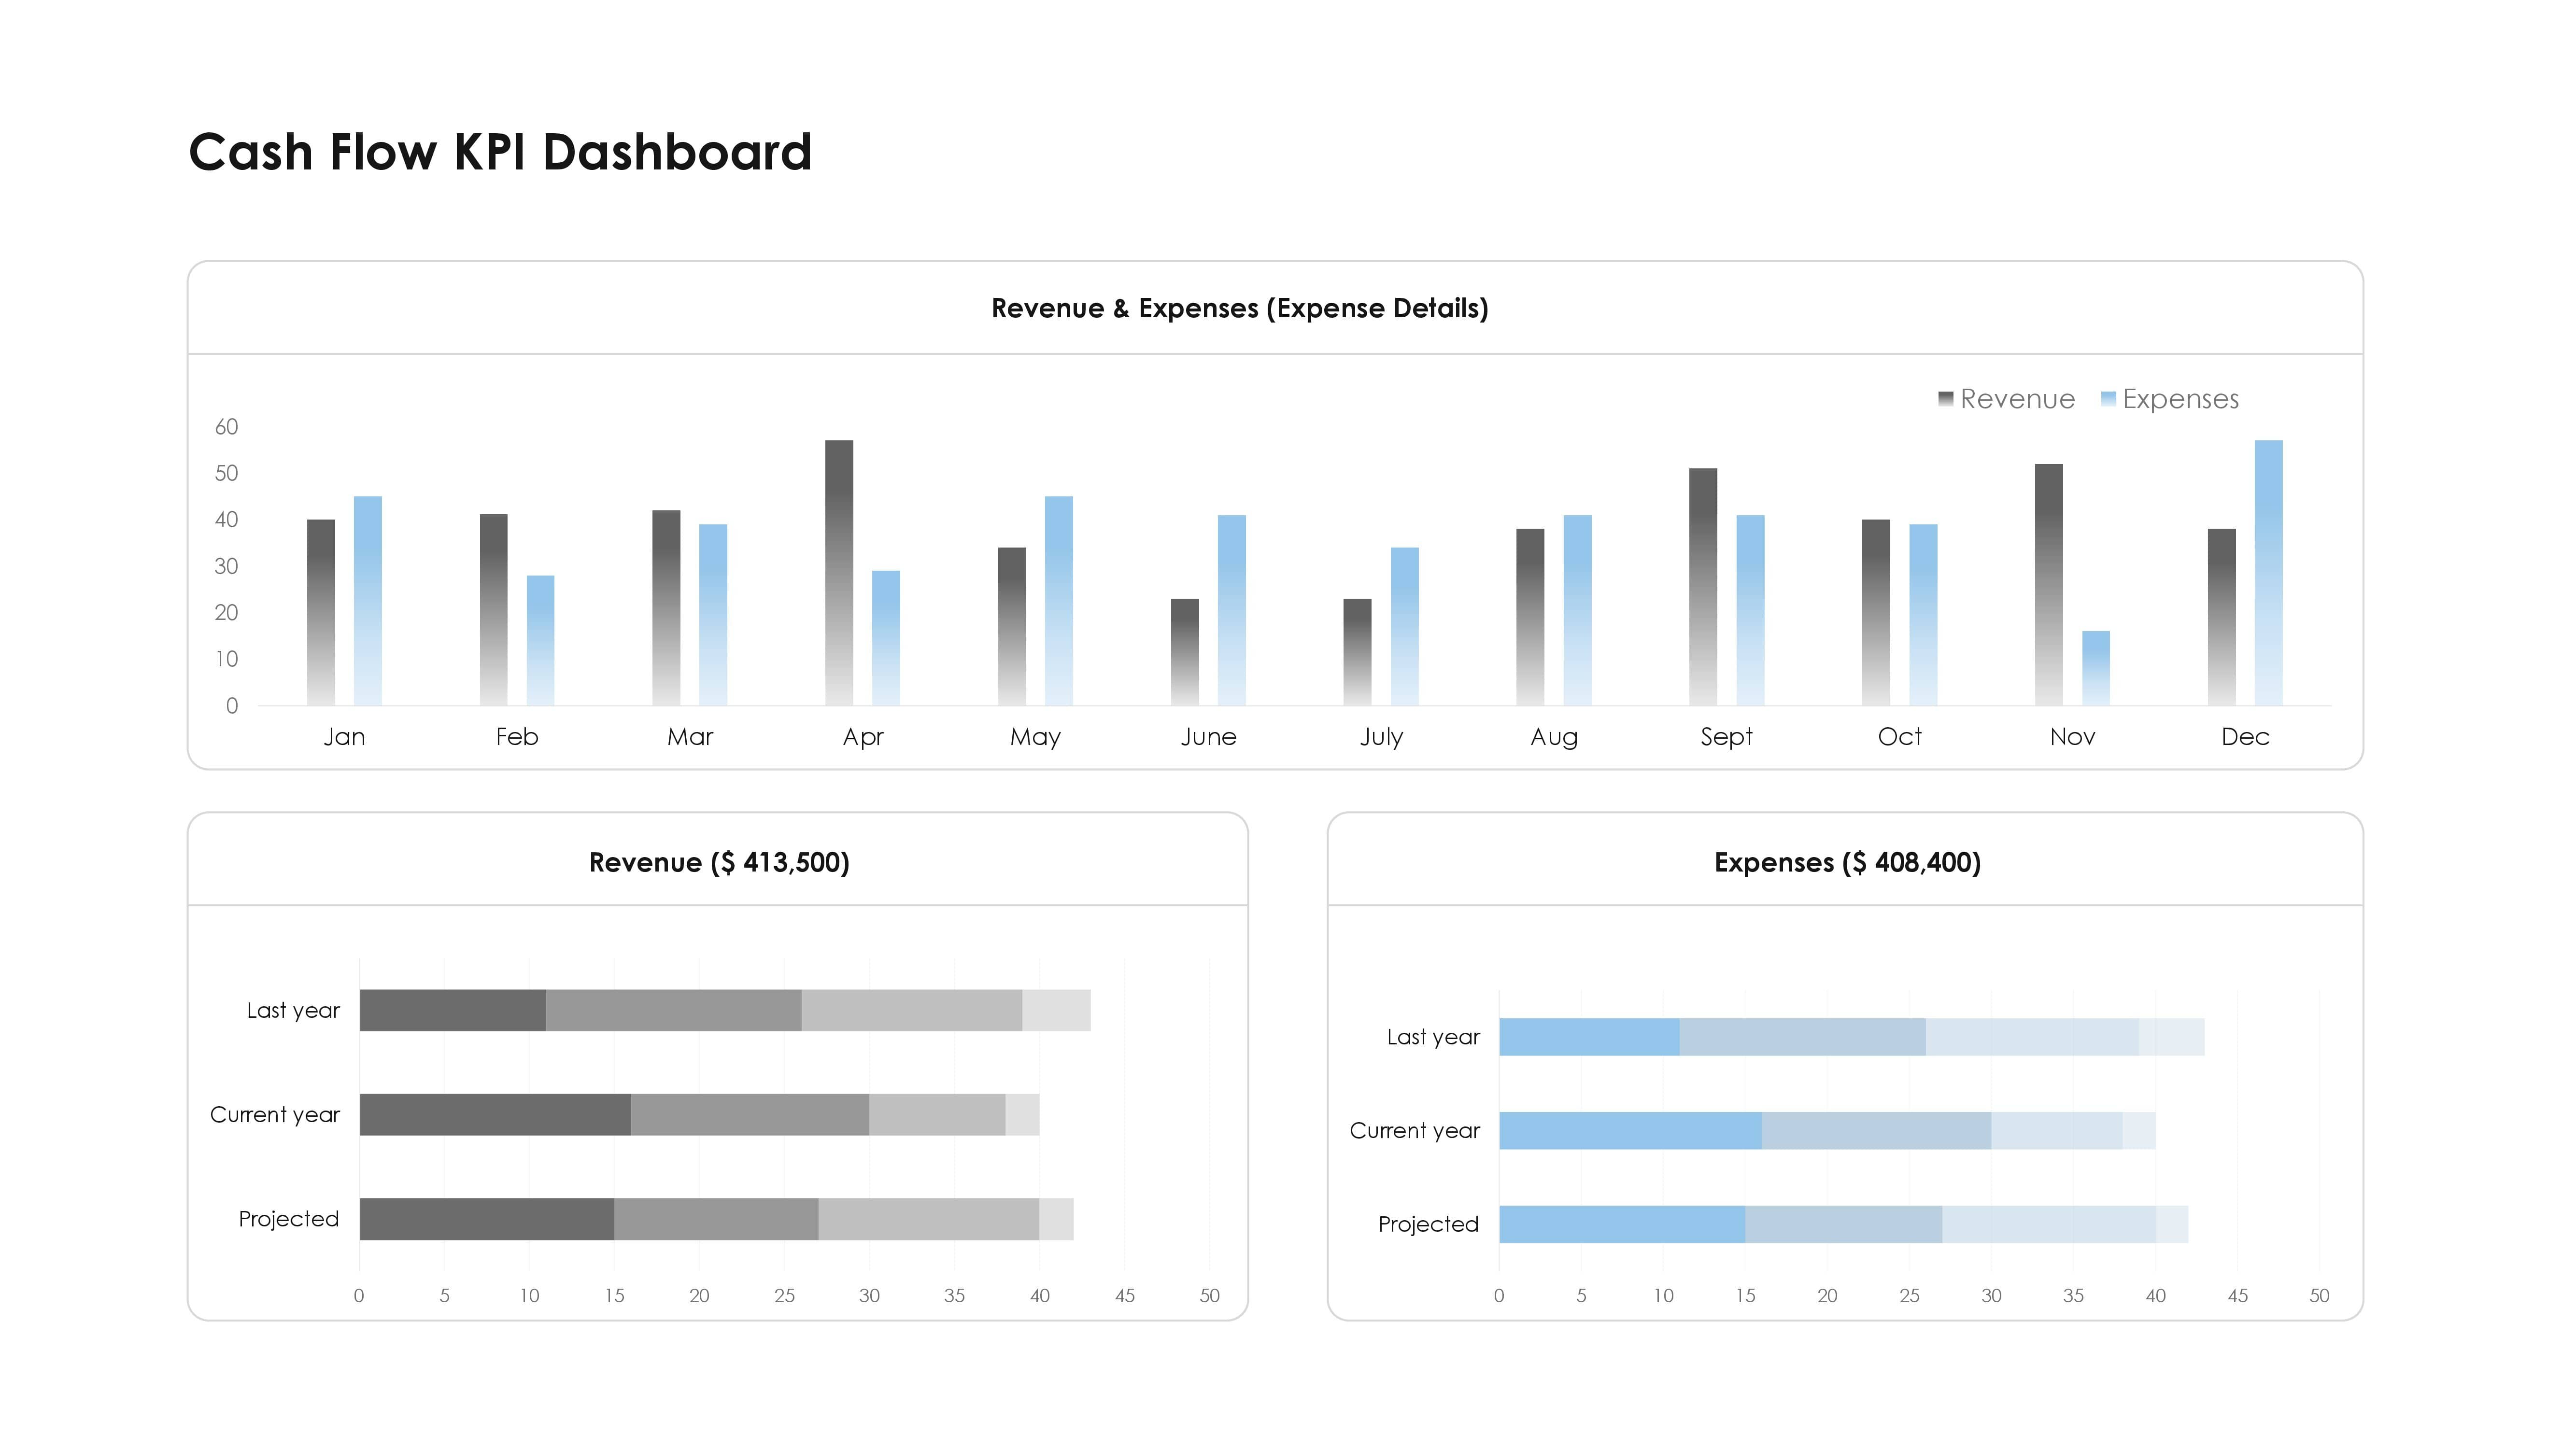Click the Cash Flow KPI Dashboard title
The width and height of the screenshot is (2576, 1449).
500,152
